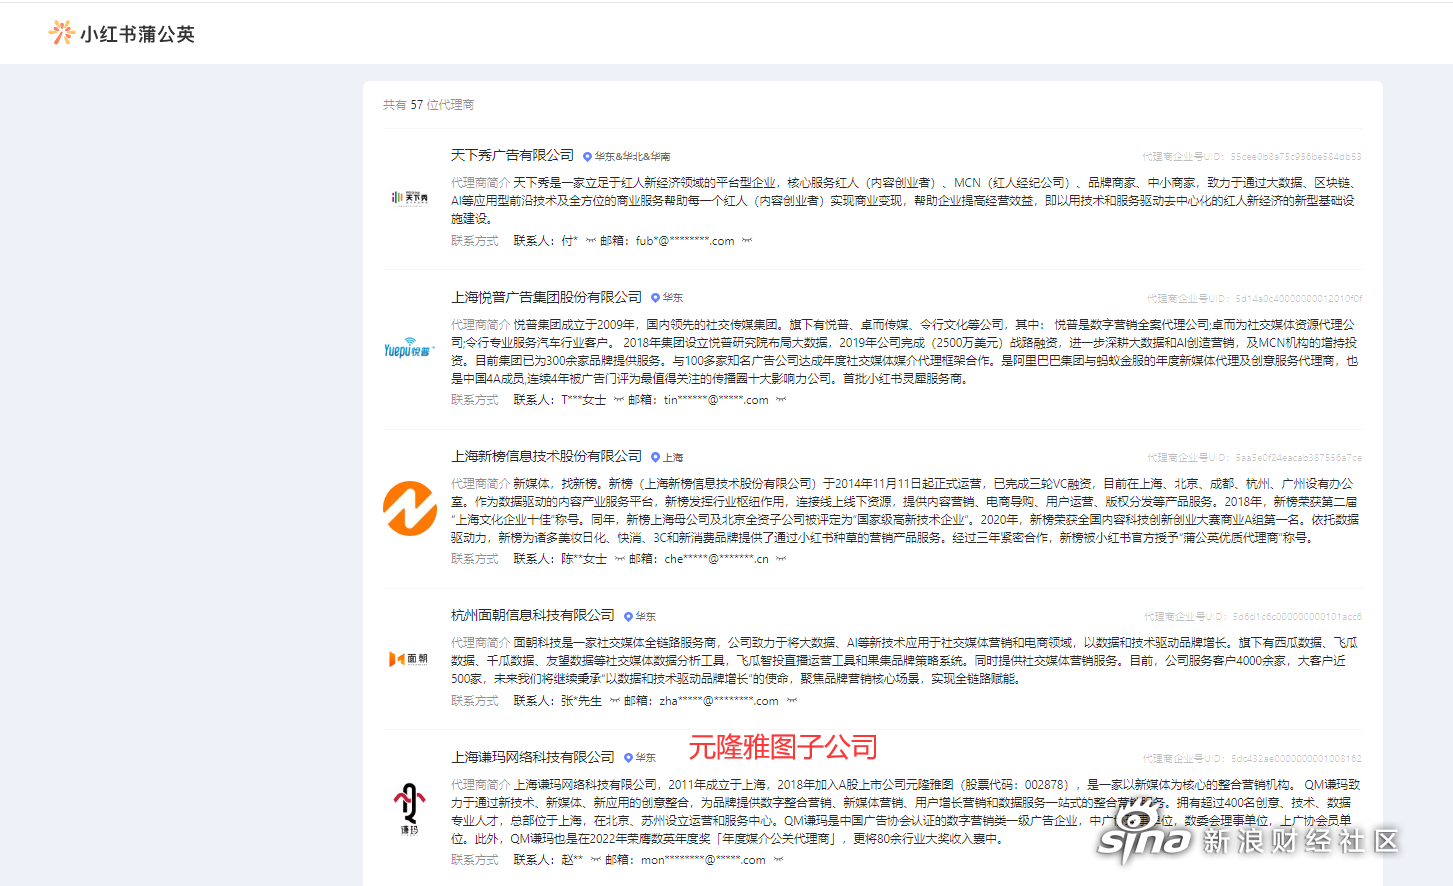Click 代理商简介 label in 新榜 entry
Screen dimensions: 1453x886
(480, 484)
